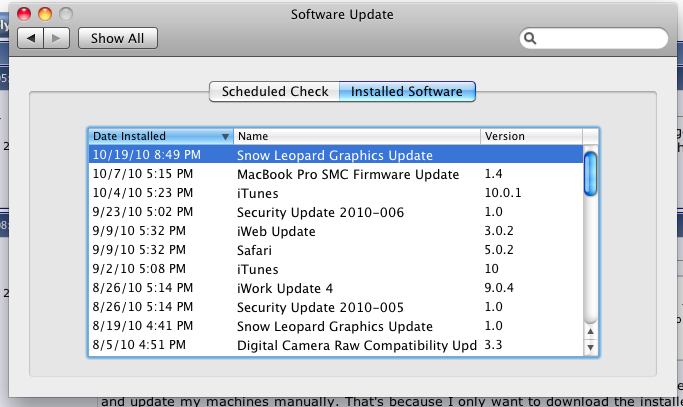Select the Security Update 2010-006 row
This screenshot has width=683, height=407.
pos(336,212)
